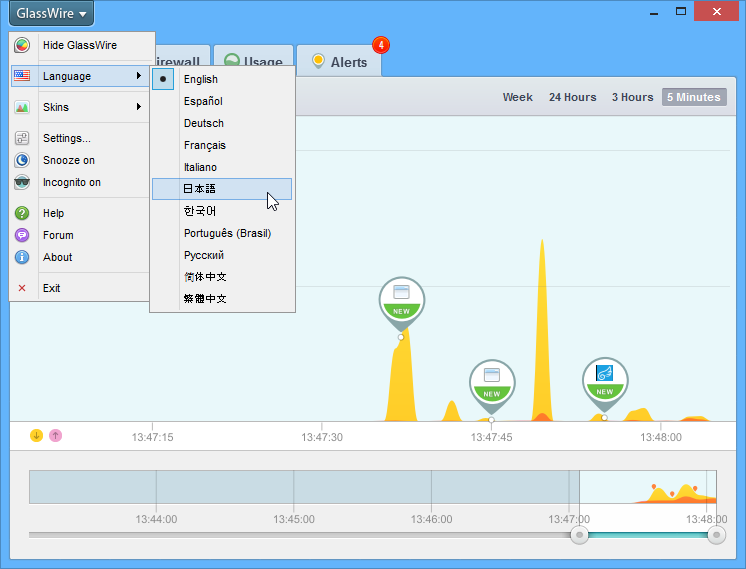Expand the Language submenu arrow

click(x=138, y=76)
